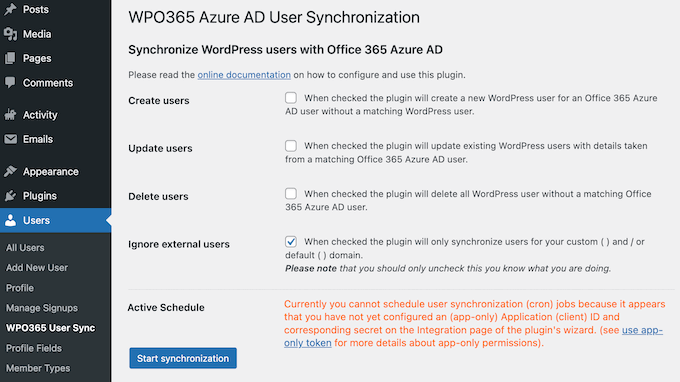
Task: Open Manage Signups submenu item
Action: tap(42, 308)
